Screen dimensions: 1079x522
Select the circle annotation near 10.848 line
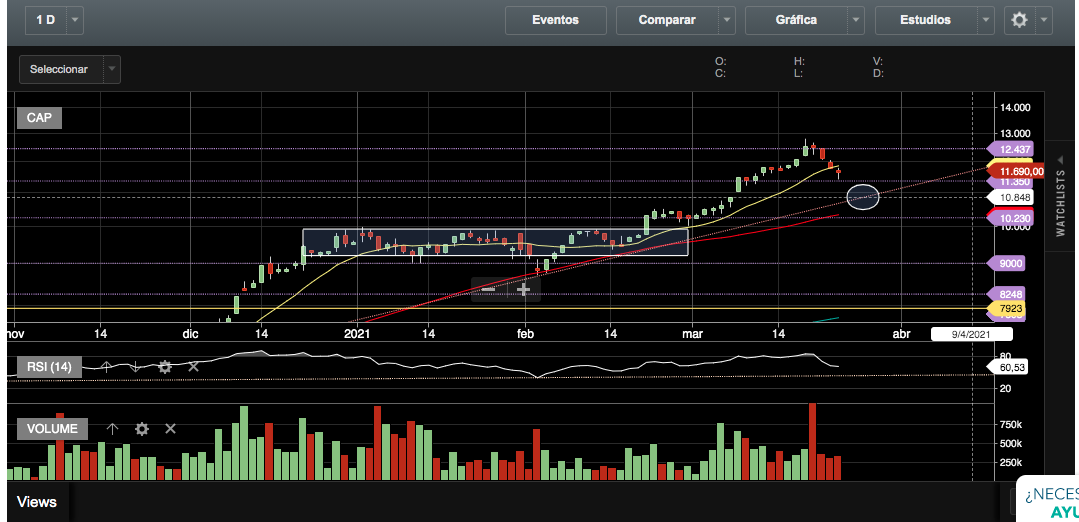pyautogui.click(x=863, y=197)
